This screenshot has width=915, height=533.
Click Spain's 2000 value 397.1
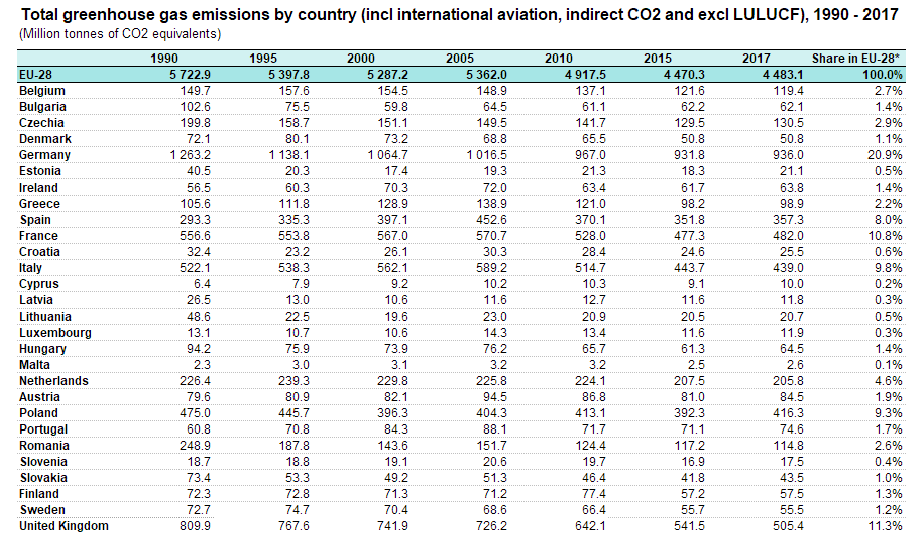pos(390,219)
